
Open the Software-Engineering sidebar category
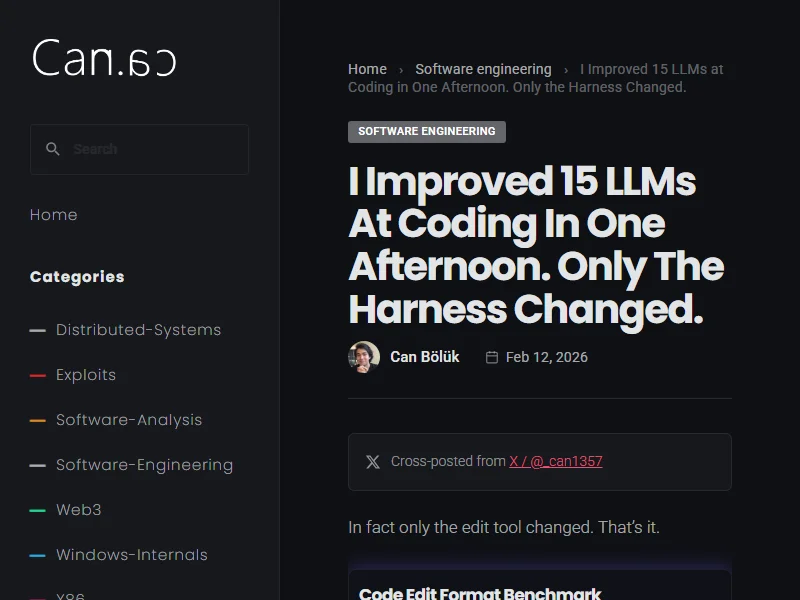point(144,465)
